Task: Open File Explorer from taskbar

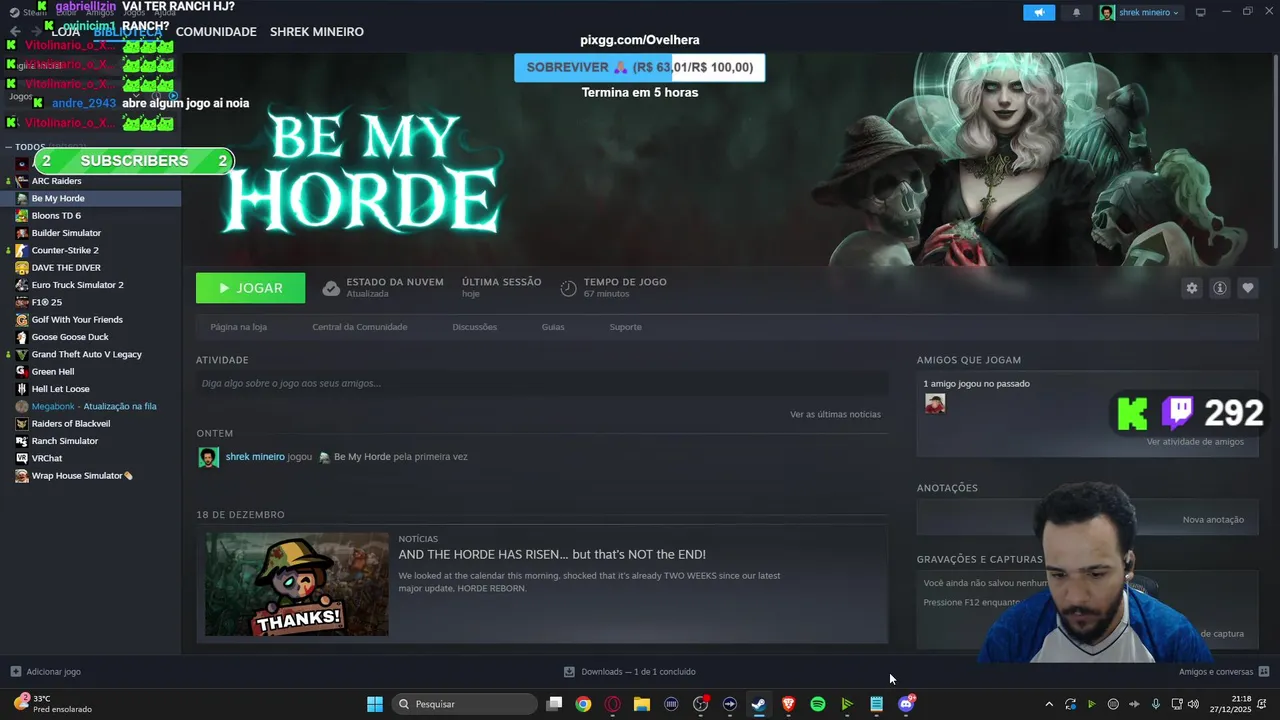Action: (x=642, y=704)
